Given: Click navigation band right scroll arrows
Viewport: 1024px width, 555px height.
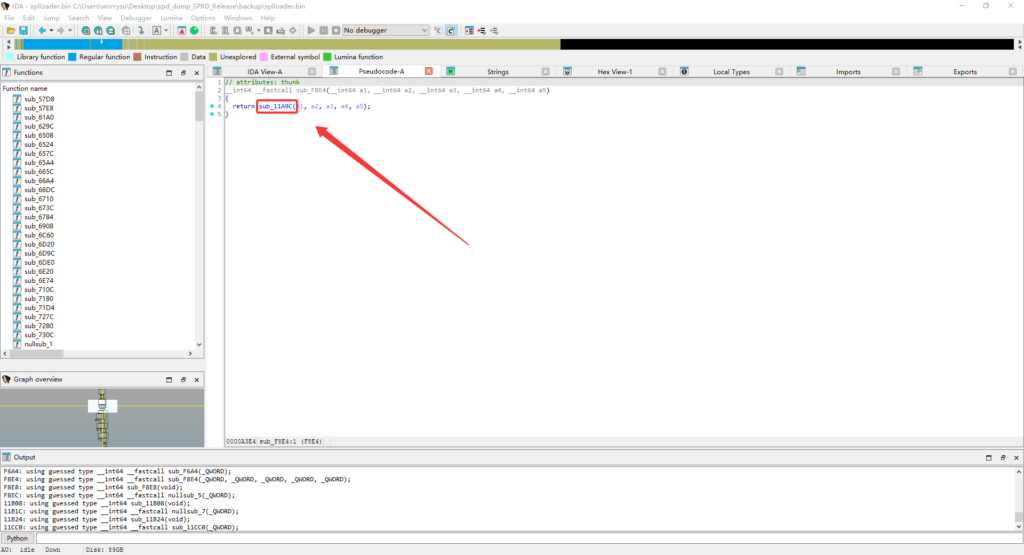Looking at the screenshot, I should [1019, 44].
